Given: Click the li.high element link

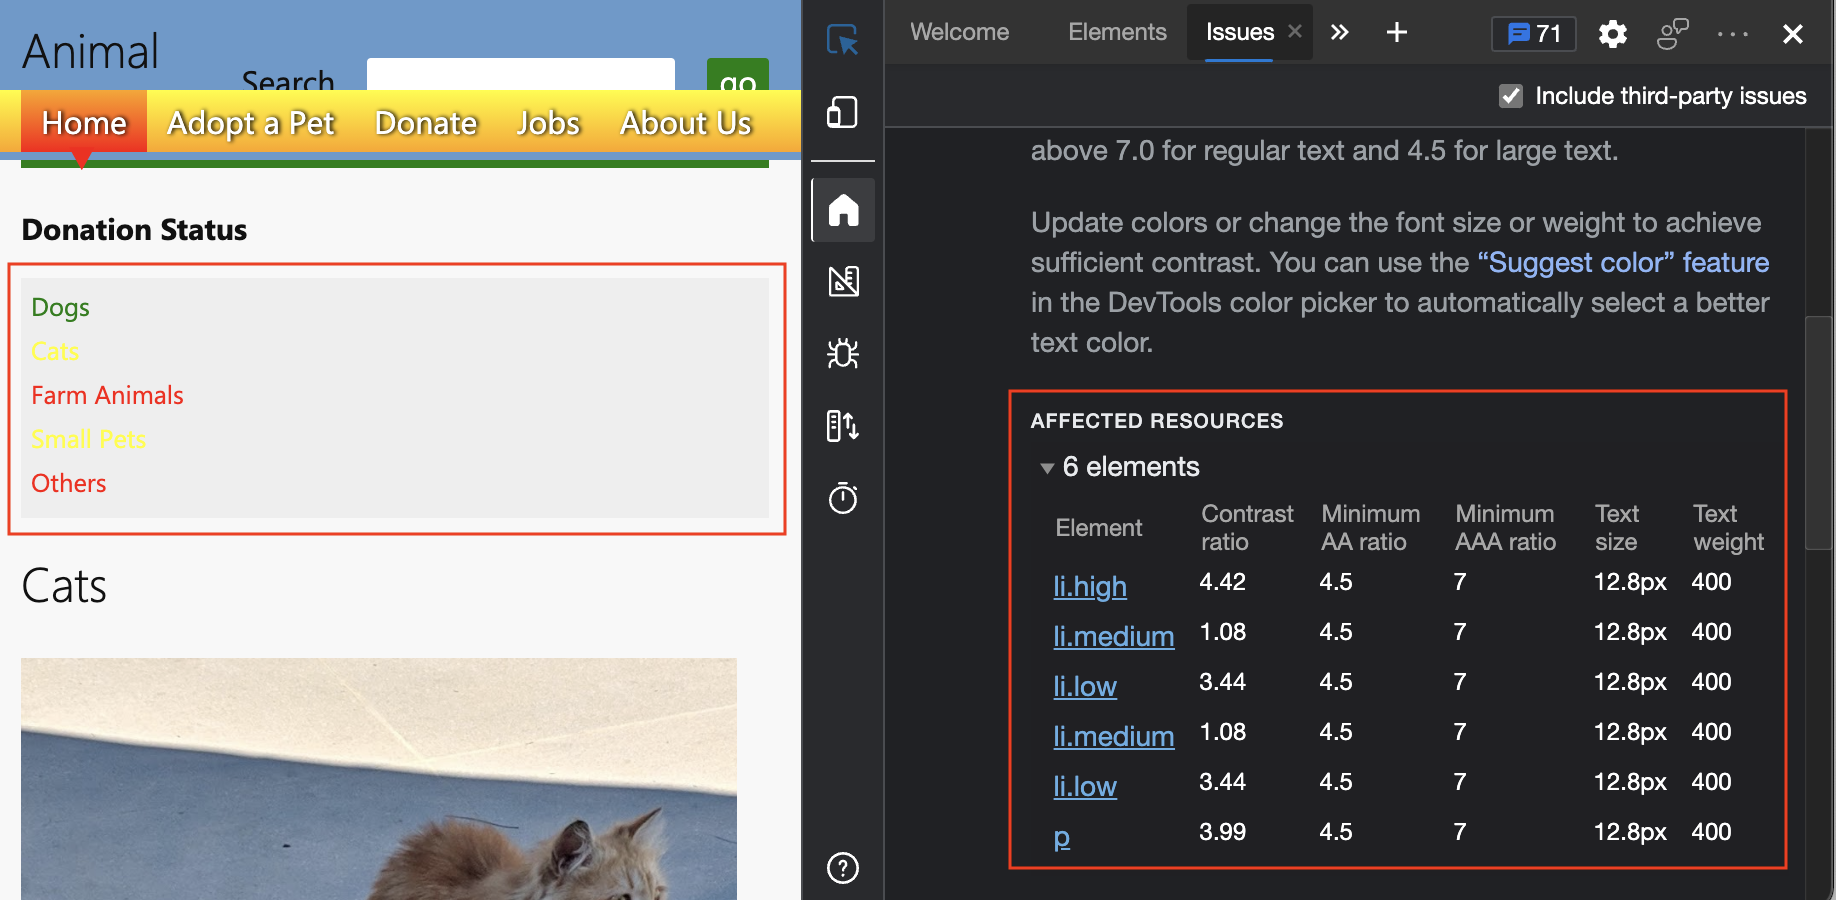Looking at the screenshot, I should pos(1090,587).
